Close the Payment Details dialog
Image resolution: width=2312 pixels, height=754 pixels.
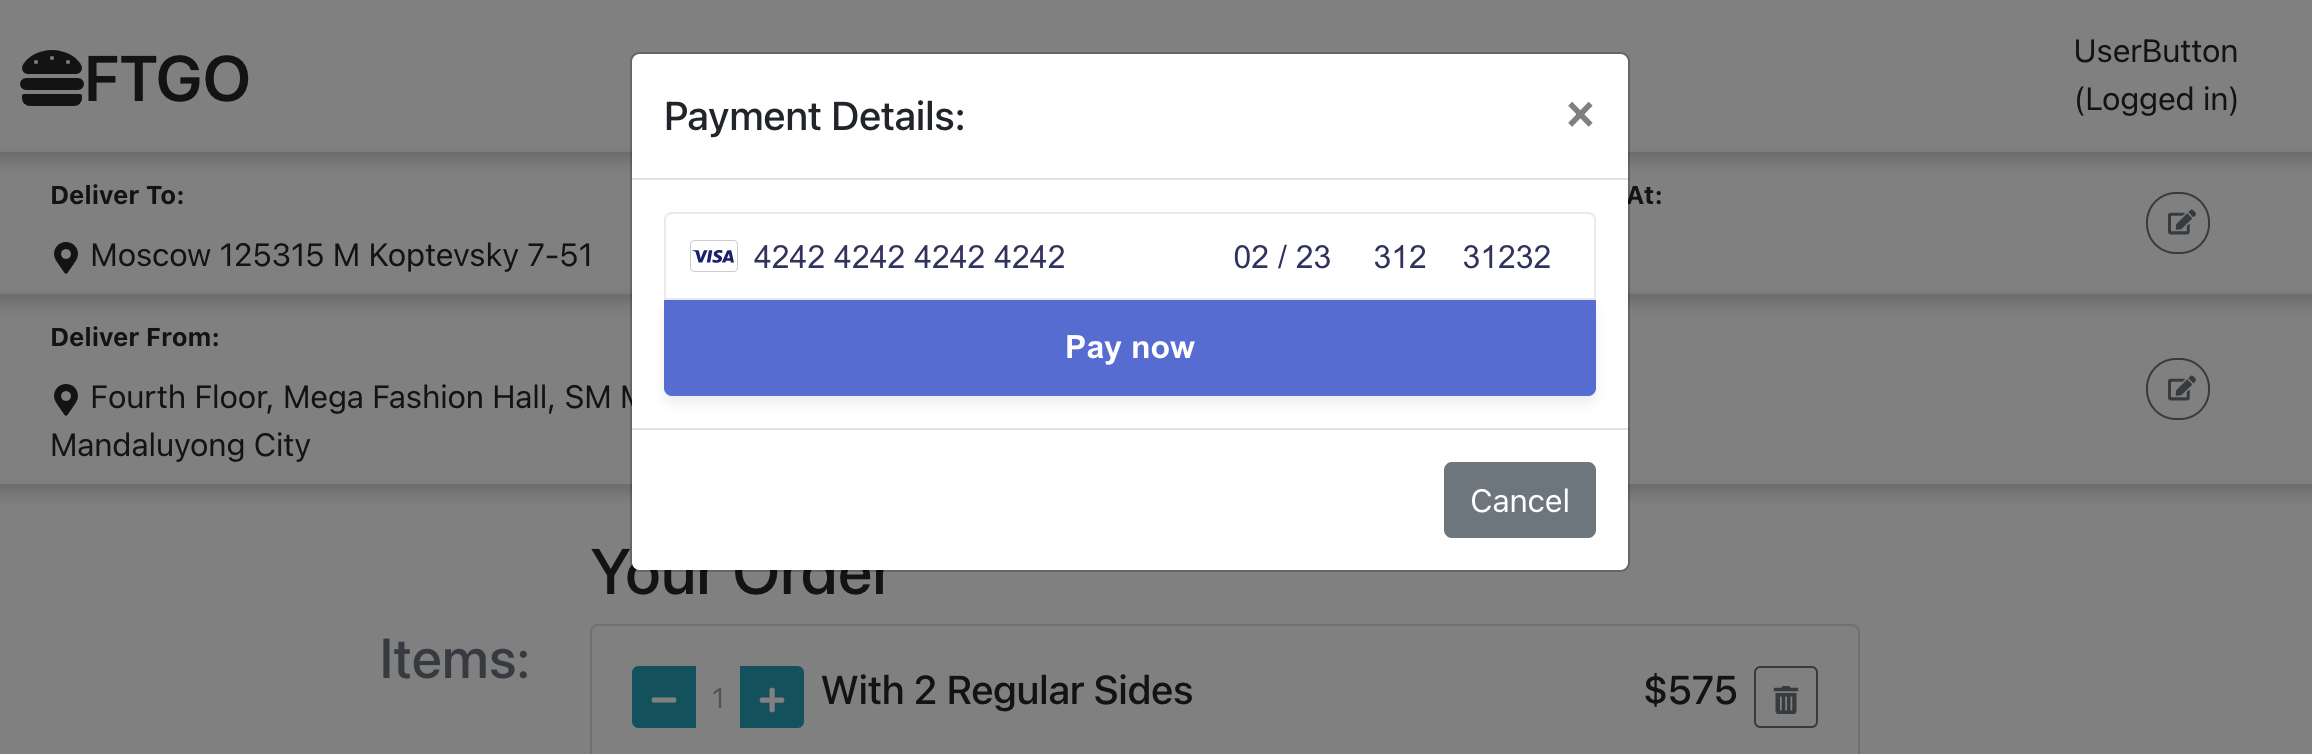pos(1580,115)
